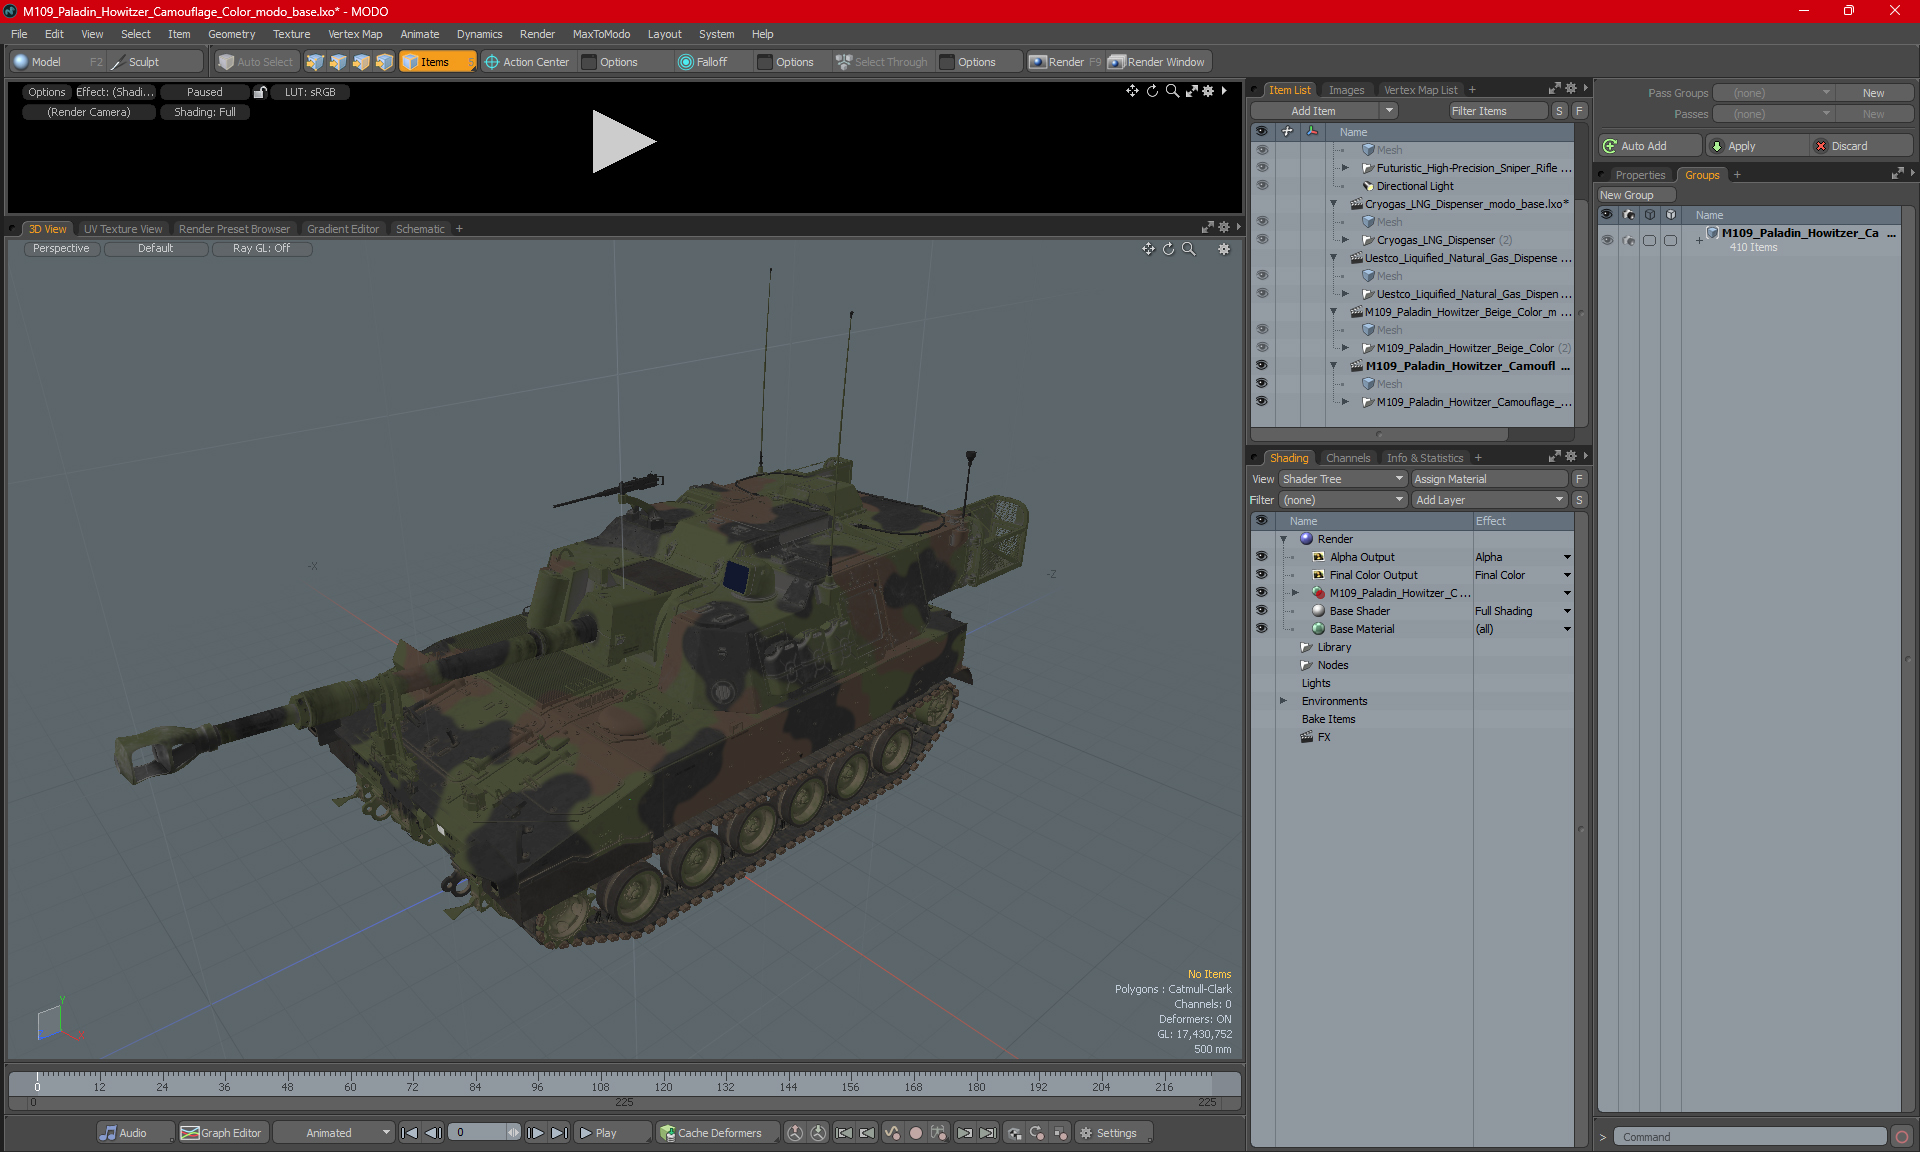1920x1152 pixels.
Task: Switch to Properties tab
Action: (1640, 175)
